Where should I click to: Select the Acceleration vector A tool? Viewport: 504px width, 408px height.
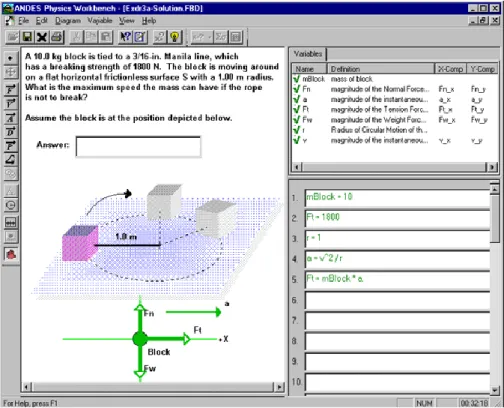[x=10, y=118]
